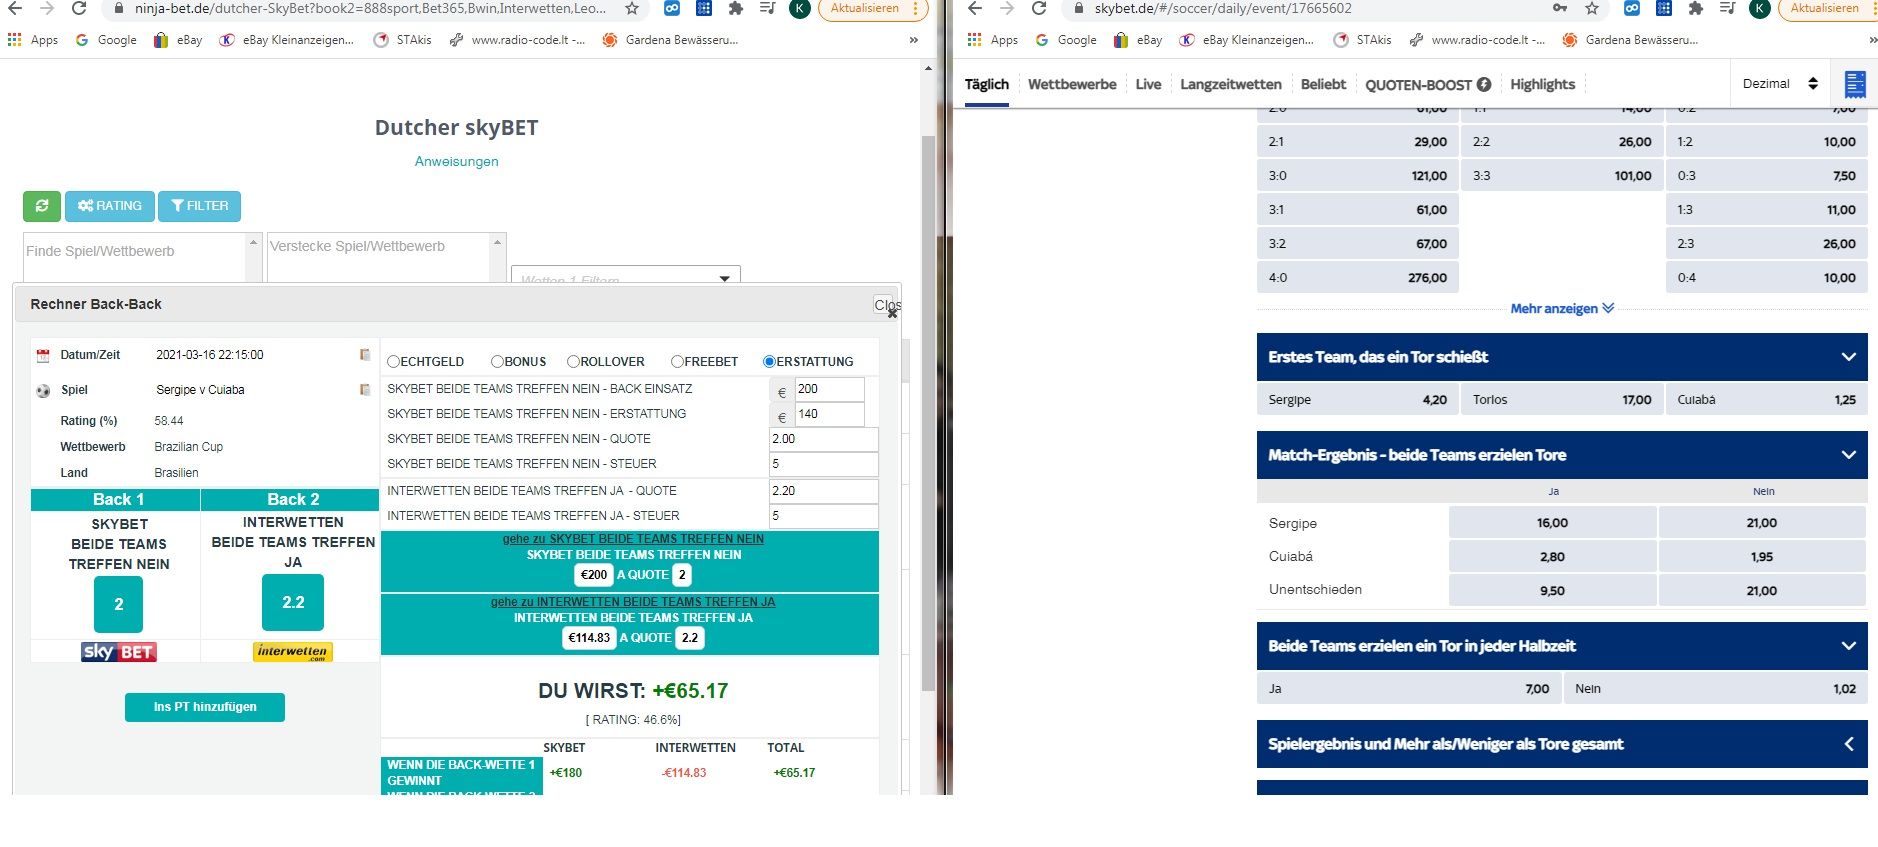Open the extensions puzzle icon in the ninja-bet window

coord(736,8)
